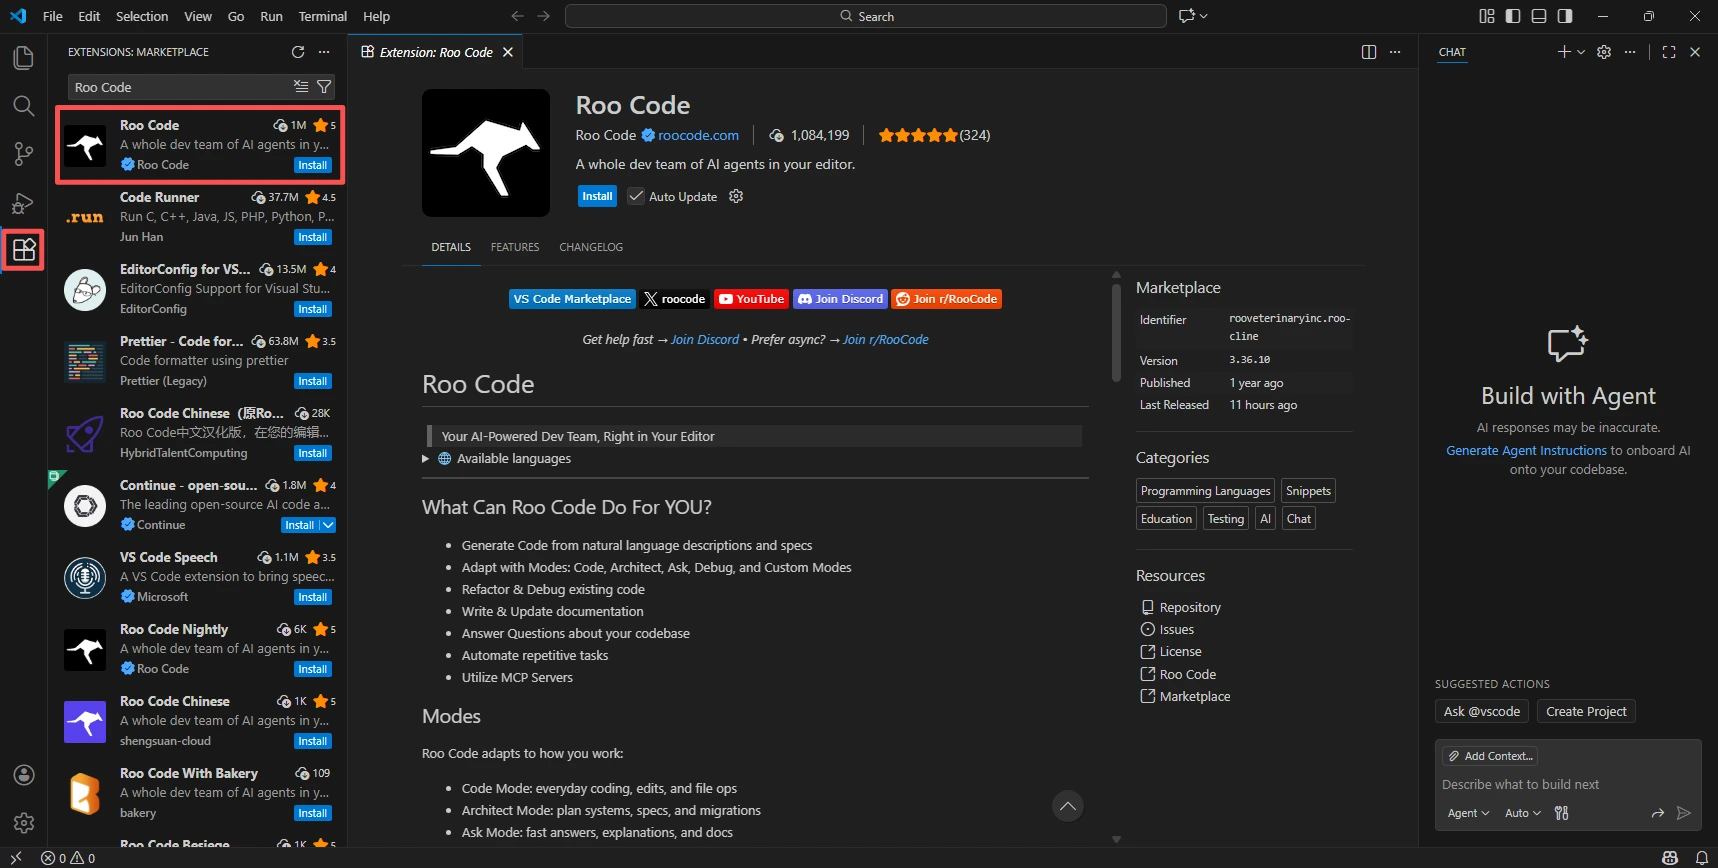Image resolution: width=1718 pixels, height=868 pixels.
Task: Toggle the bottom panel visibility
Action: (1539, 16)
